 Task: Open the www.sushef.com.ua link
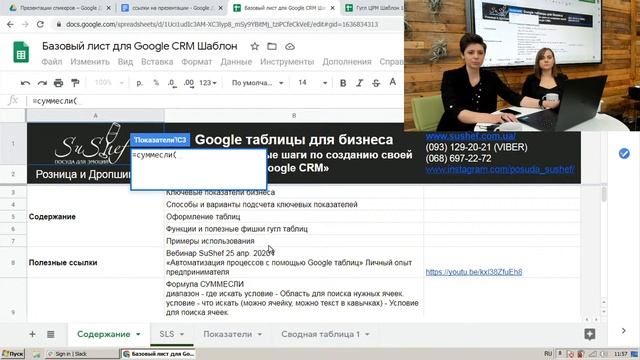(471, 136)
